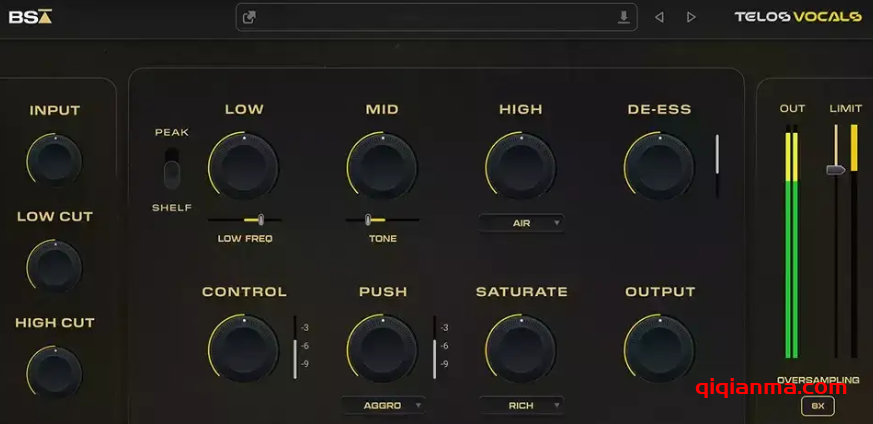873x424 pixels.
Task: Click the LOW FREQ label
Action: pyautogui.click(x=245, y=239)
